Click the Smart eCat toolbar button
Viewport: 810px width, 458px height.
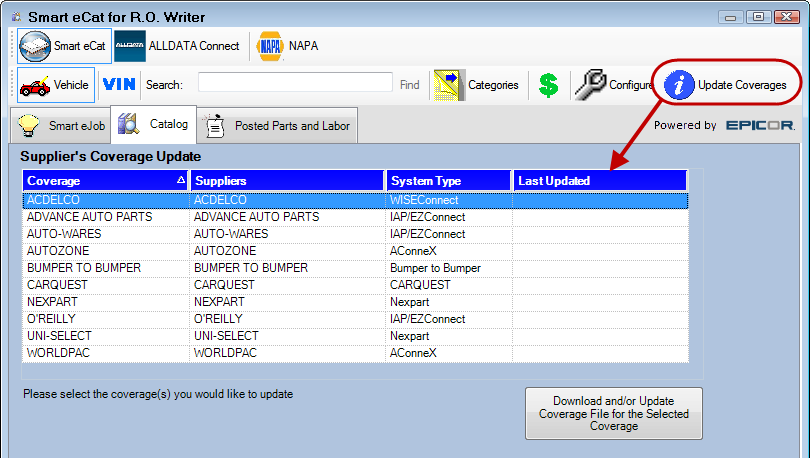64,46
